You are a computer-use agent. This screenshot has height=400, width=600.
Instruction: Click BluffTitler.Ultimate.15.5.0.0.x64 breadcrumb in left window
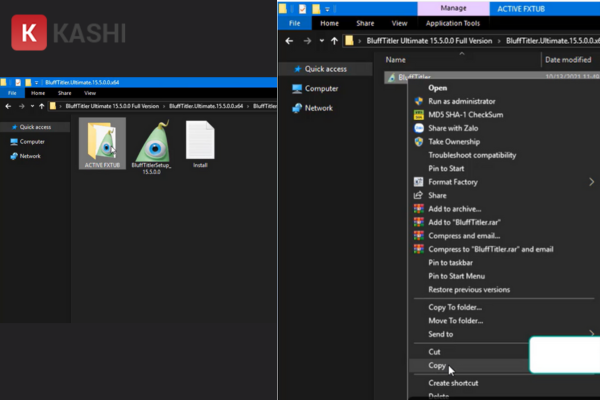pyautogui.click(x=206, y=106)
